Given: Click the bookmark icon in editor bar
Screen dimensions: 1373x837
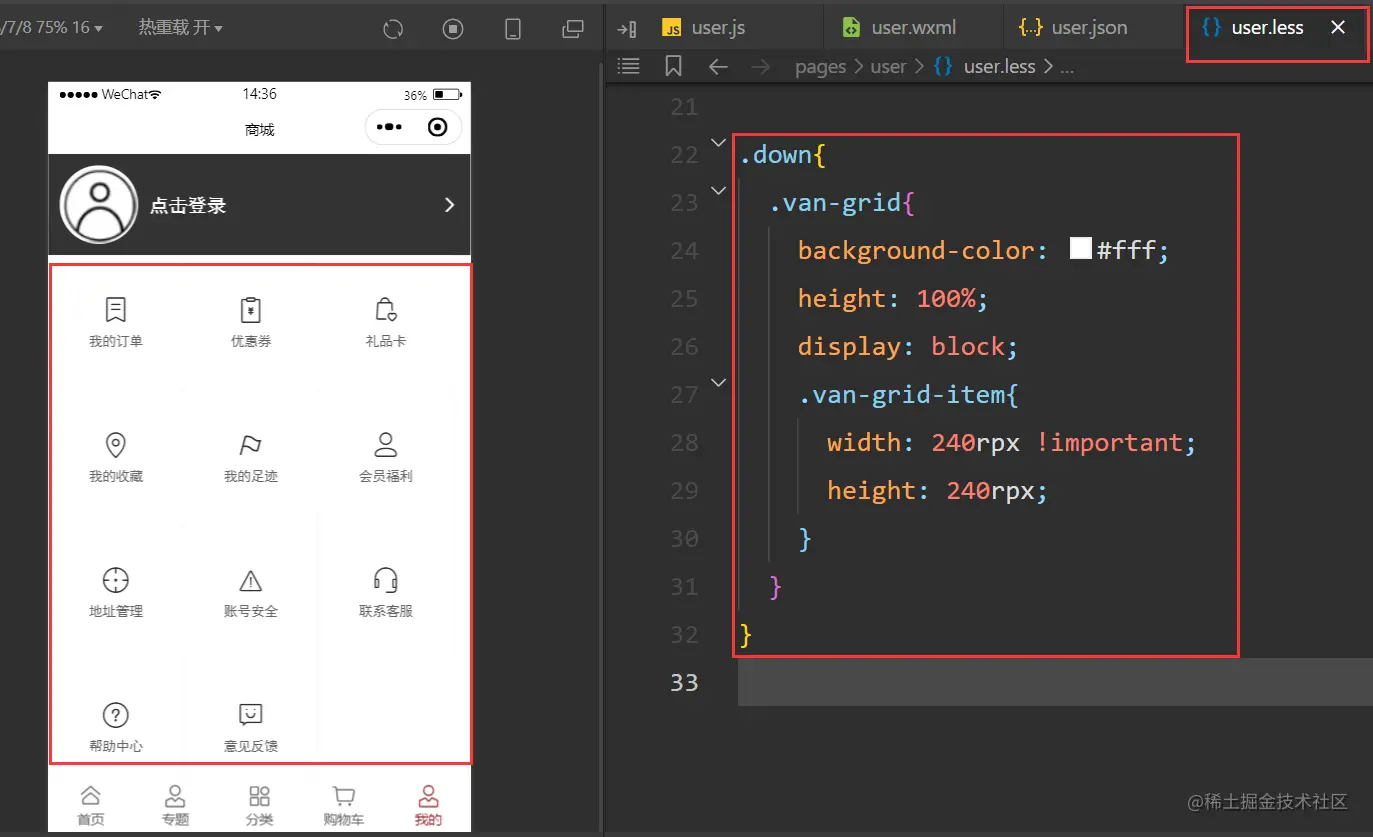Looking at the screenshot, I should coord(673,66).
